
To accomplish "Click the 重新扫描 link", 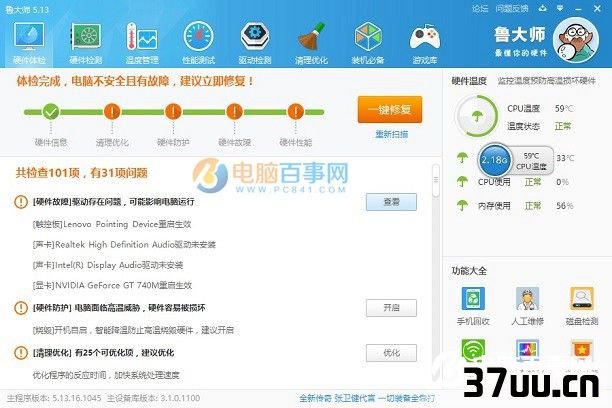I will pyautogui.click(x=391, y=134).
